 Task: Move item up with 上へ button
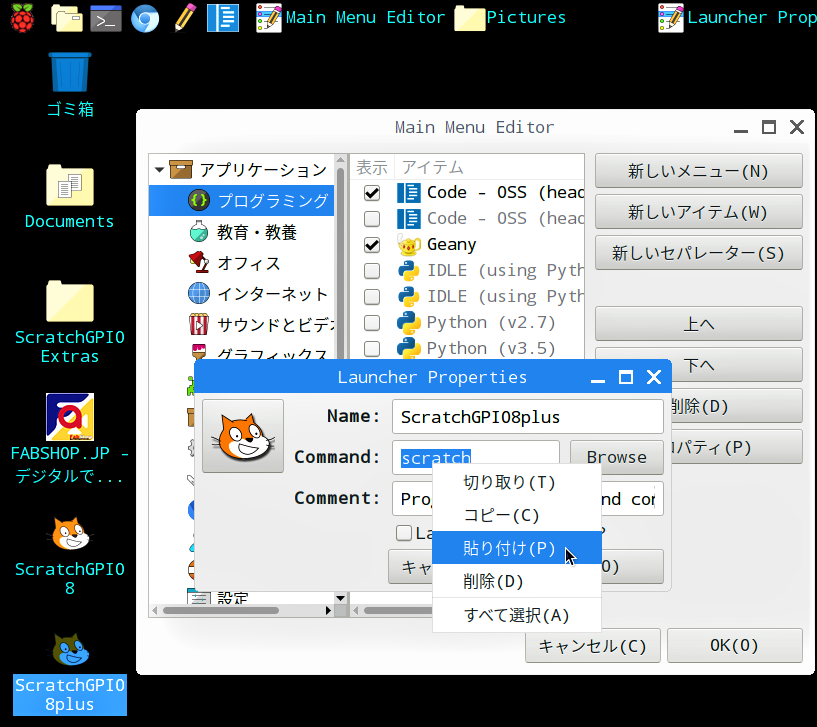(698, 324)
